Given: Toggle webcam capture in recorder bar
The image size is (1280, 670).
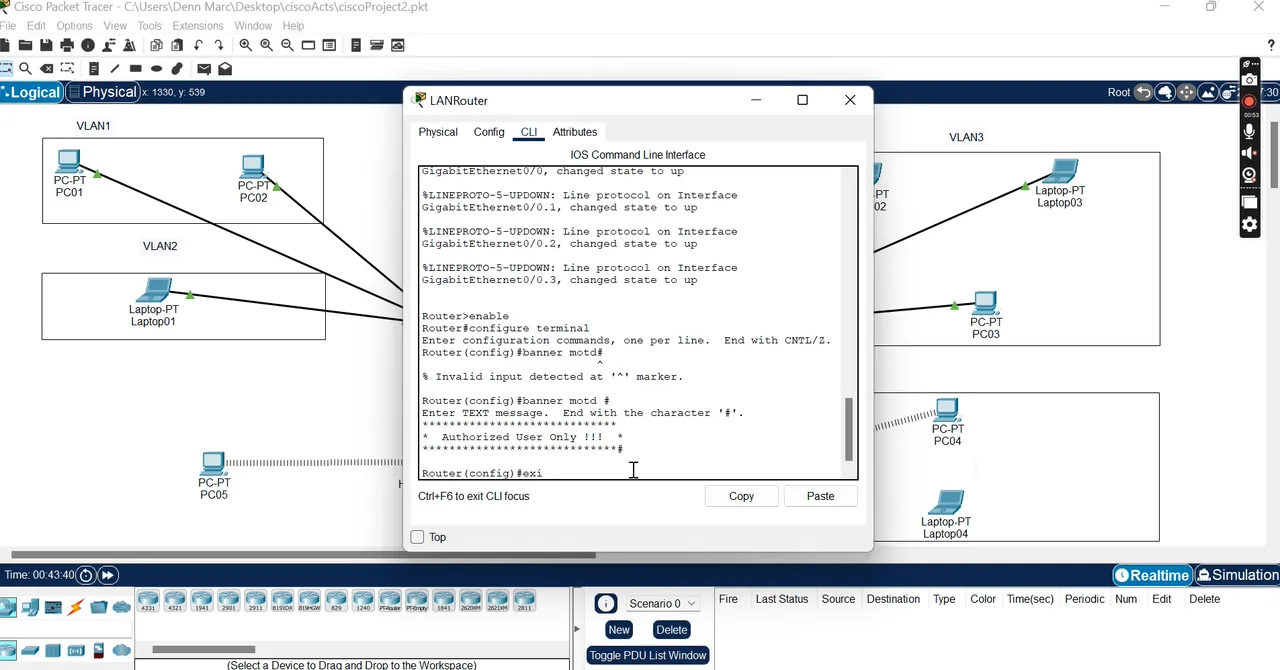Looking at the screenshot, I should coord(1249,175).
